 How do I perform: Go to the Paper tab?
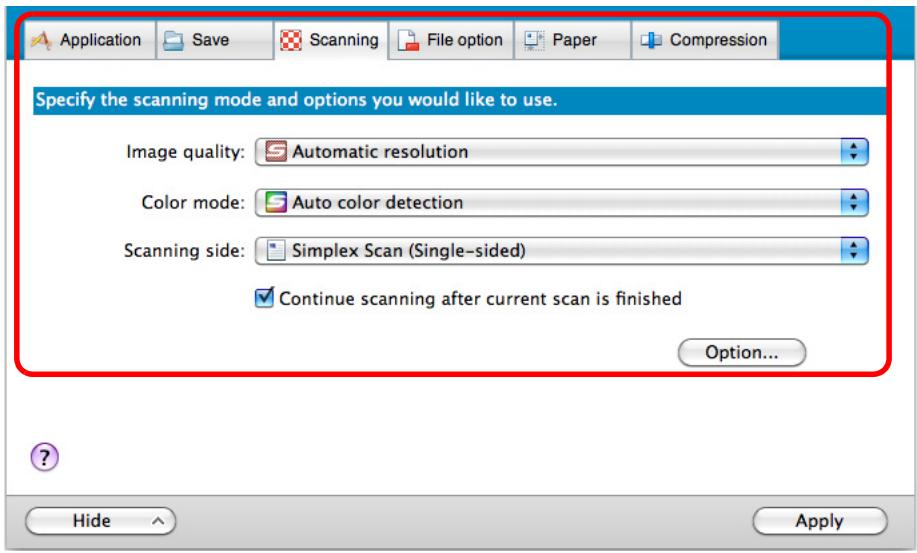click(x=573, y=40)
